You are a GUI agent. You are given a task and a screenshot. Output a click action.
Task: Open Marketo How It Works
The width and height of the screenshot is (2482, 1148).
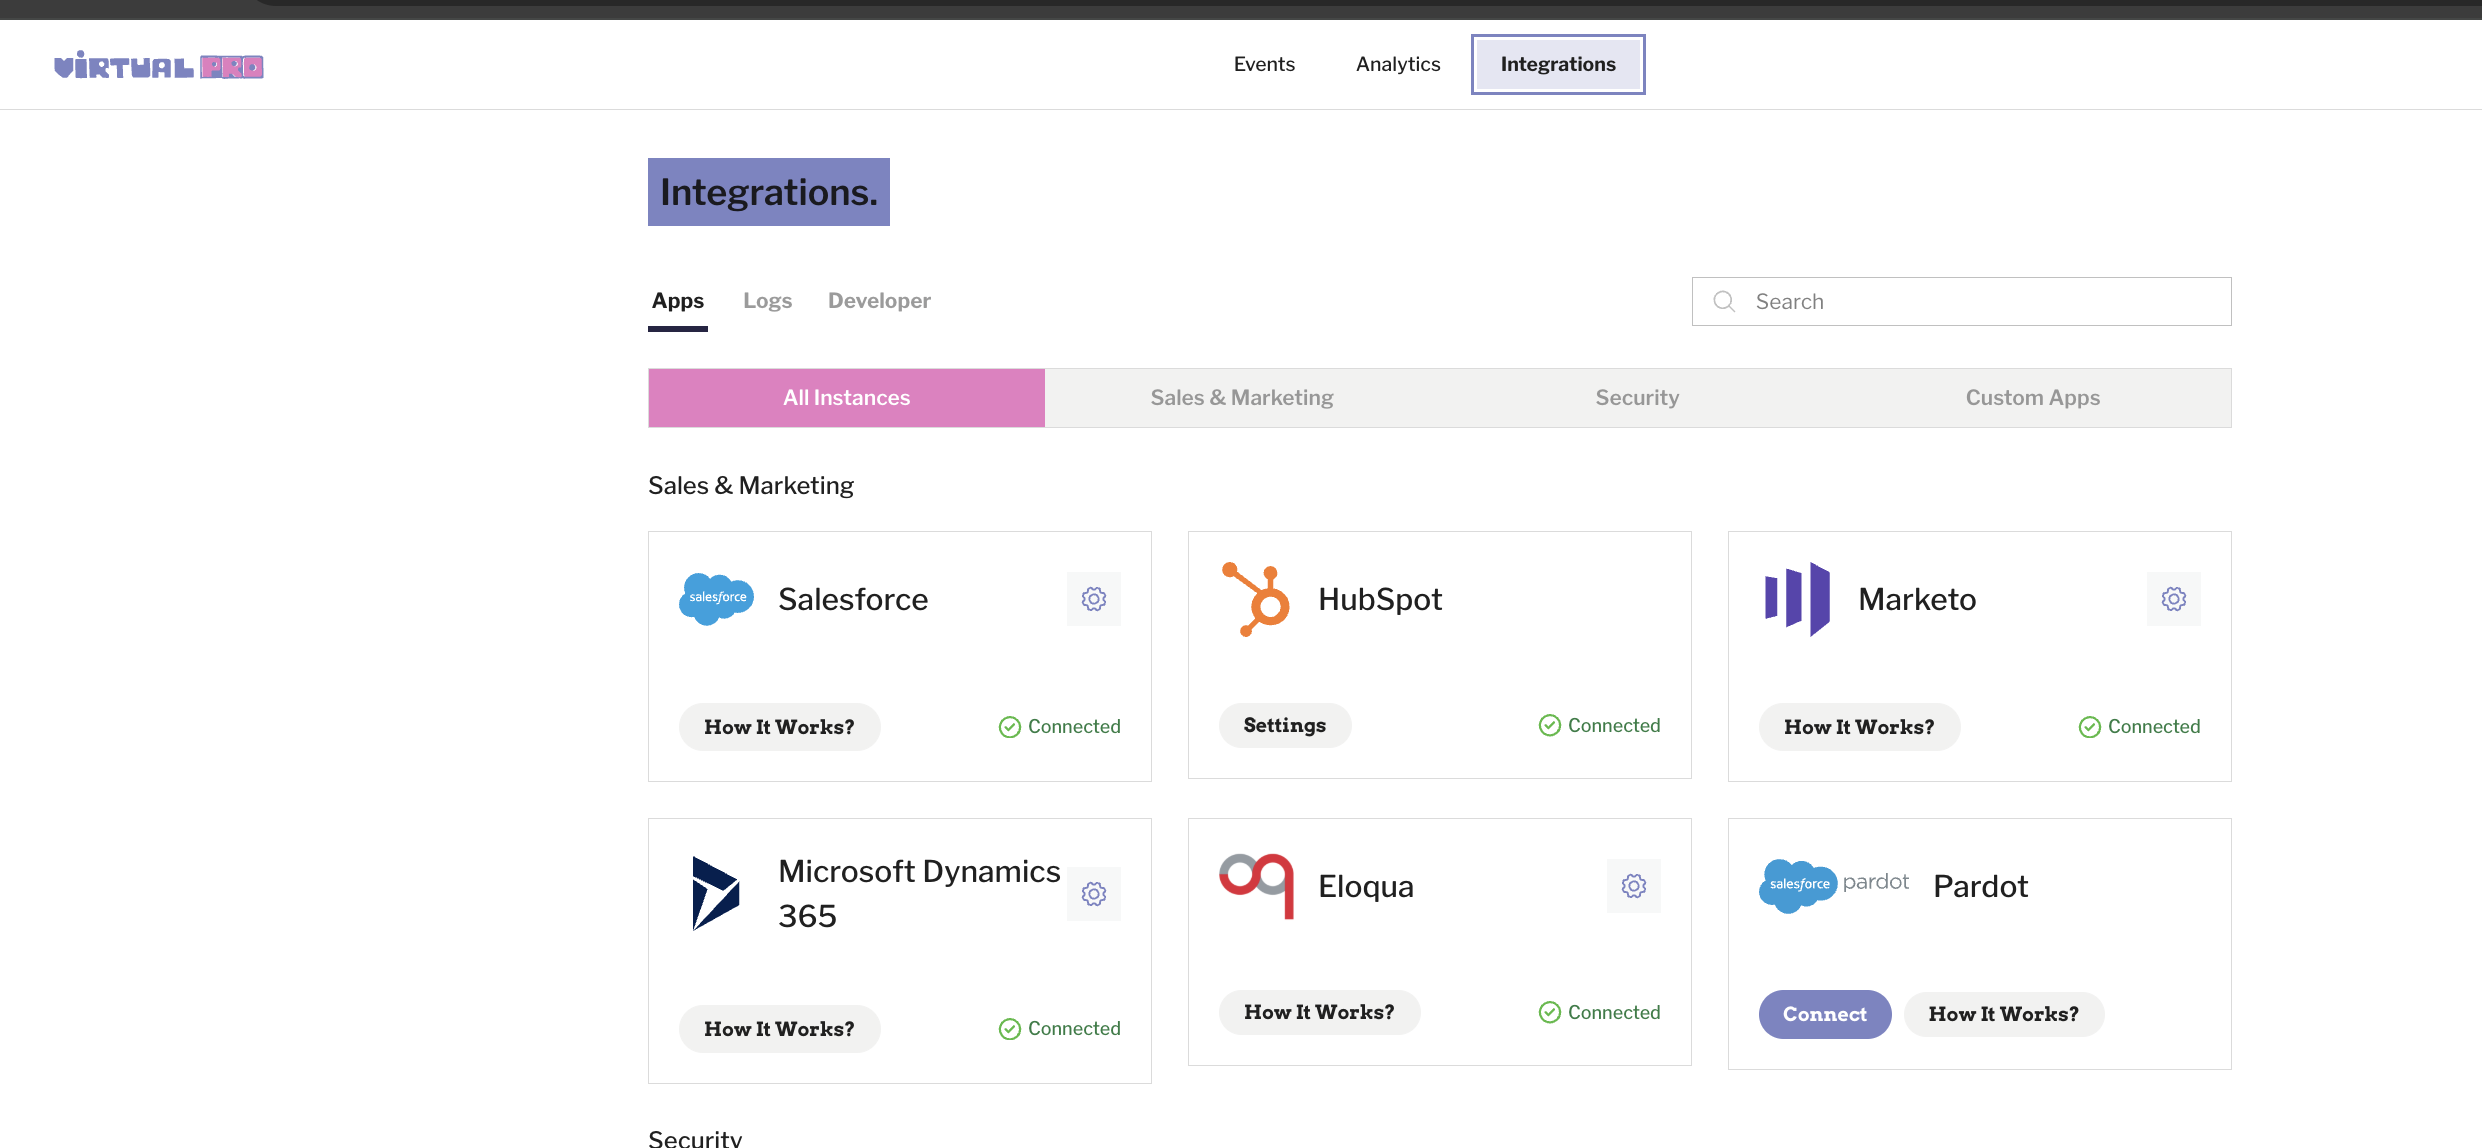[1859, 727]
